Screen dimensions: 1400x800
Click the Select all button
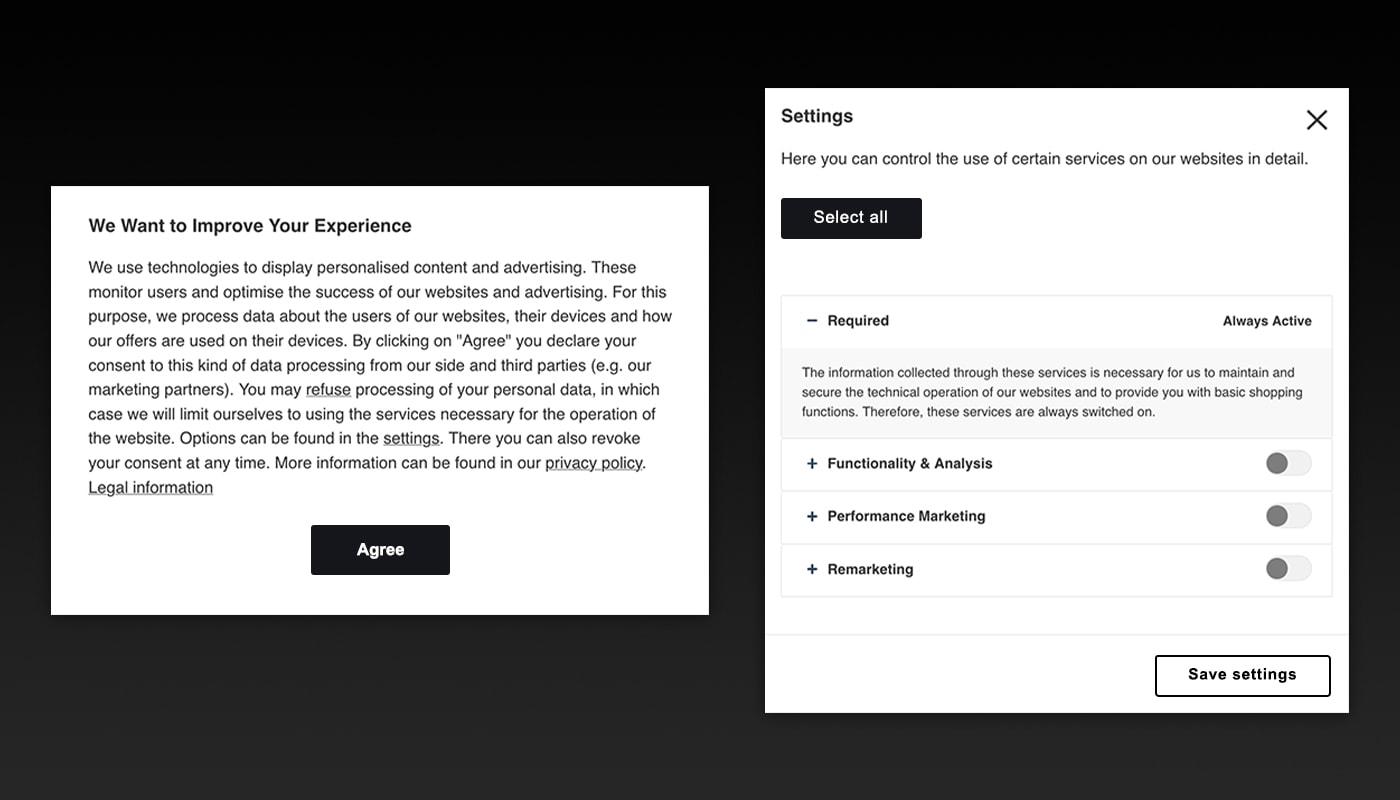[x=851, y=218]
